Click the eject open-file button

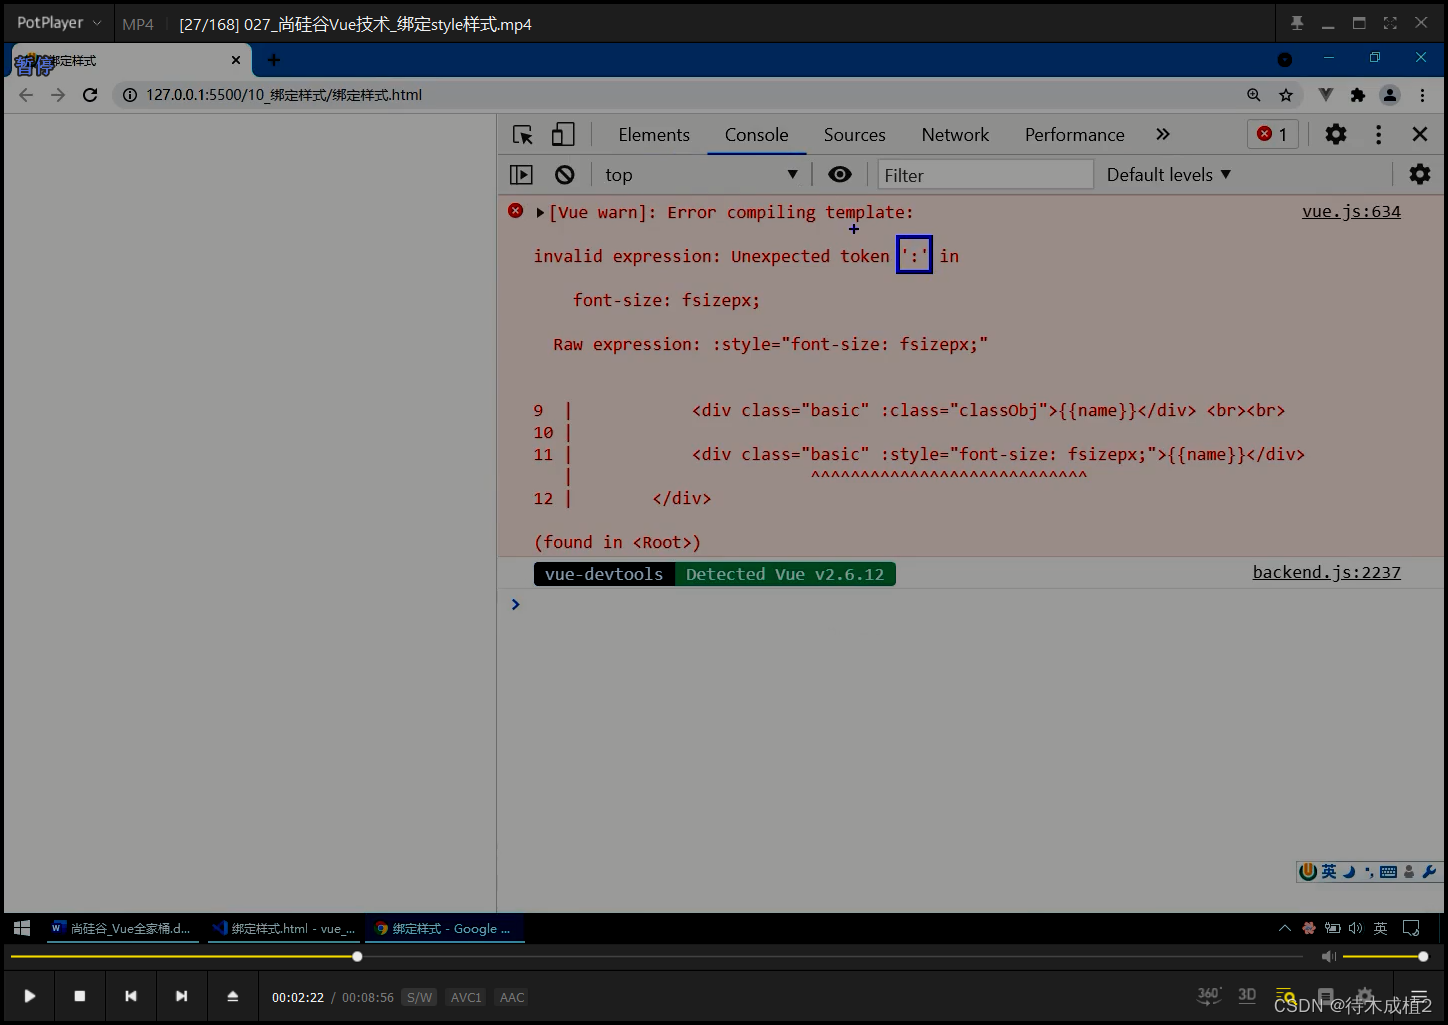pos(233,996)
